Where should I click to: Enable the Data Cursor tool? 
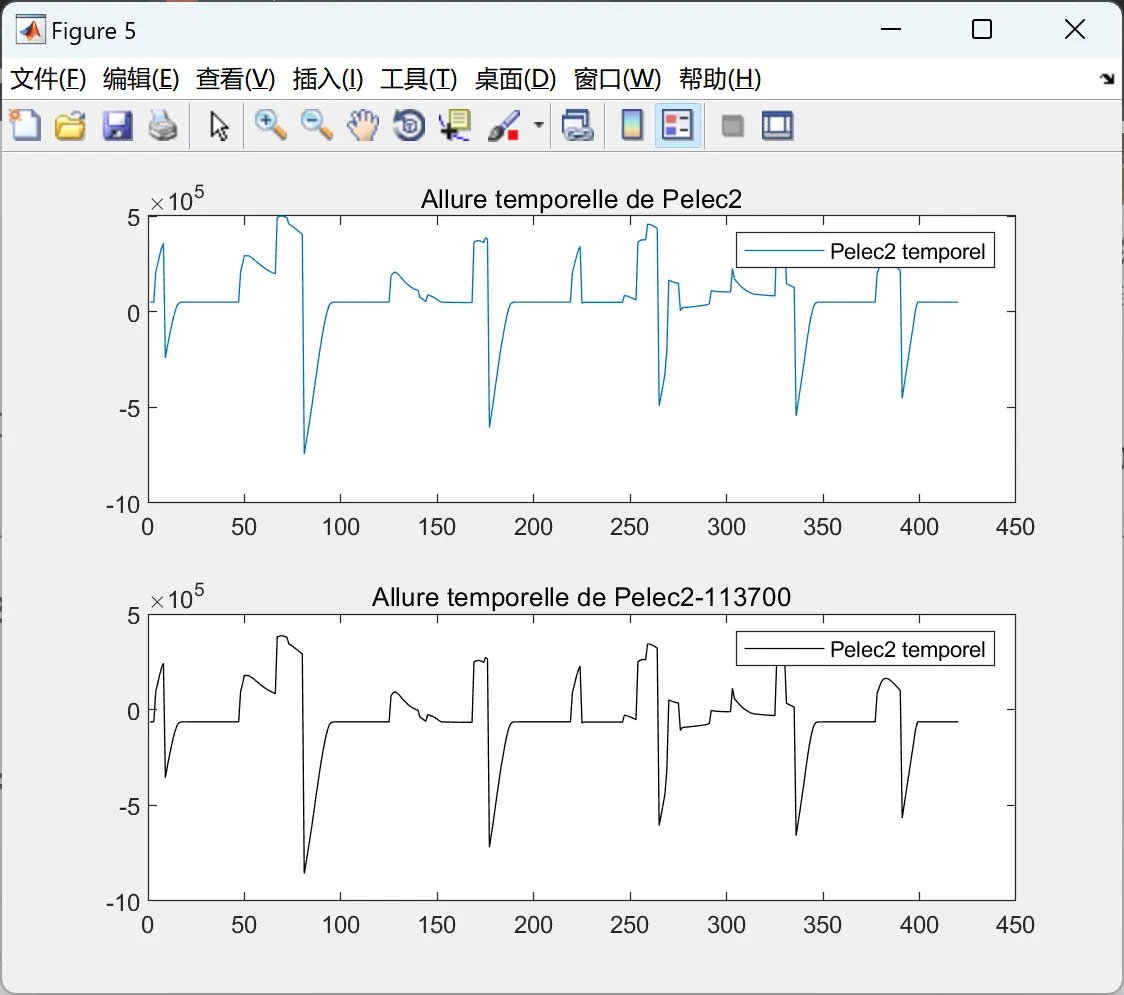[x=455, y=125]
